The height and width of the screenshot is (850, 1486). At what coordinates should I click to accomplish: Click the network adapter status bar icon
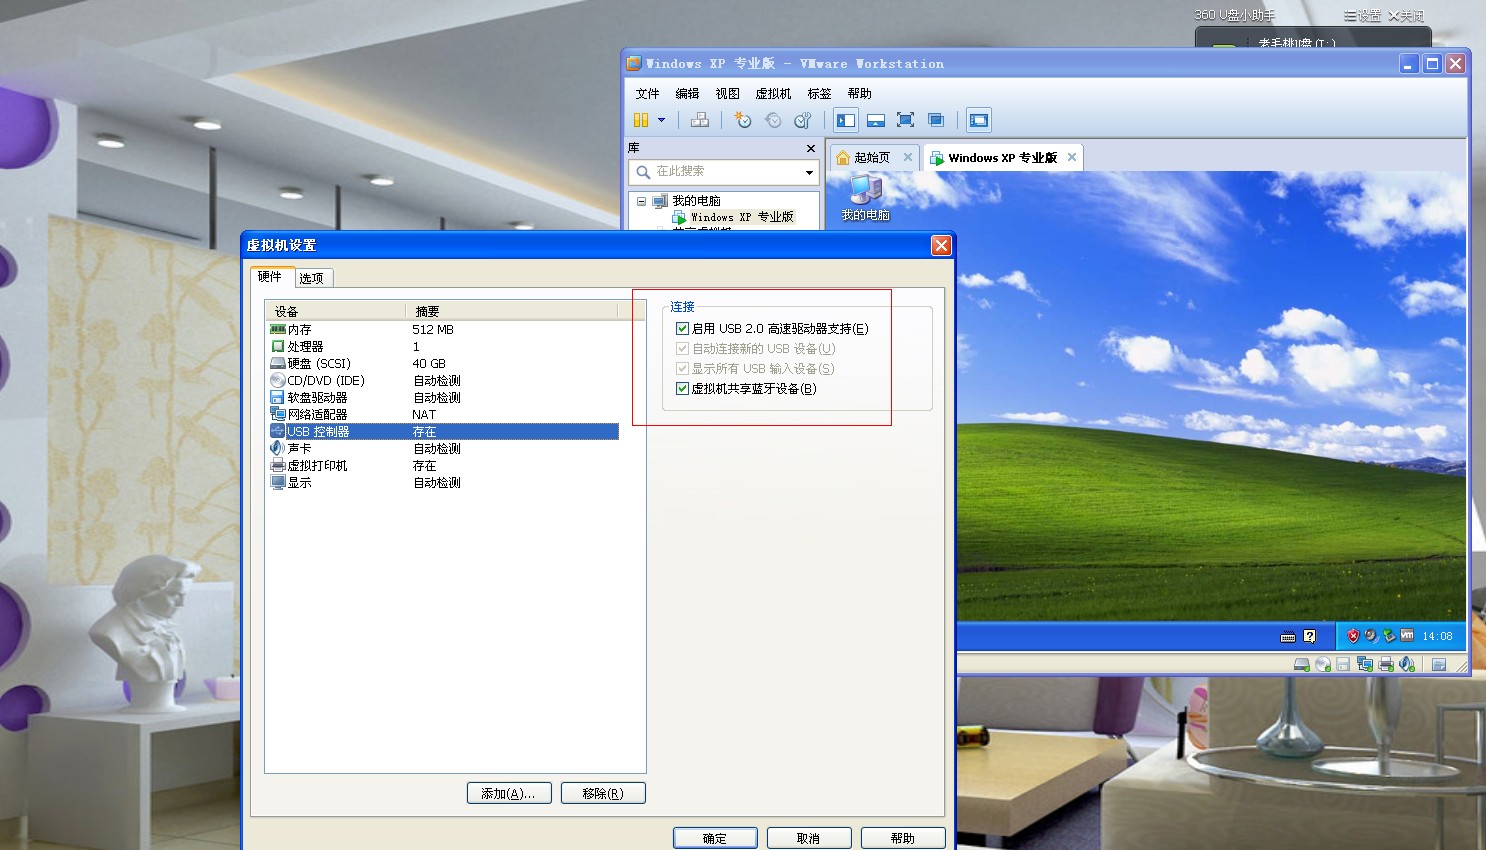coord(1364,664)
